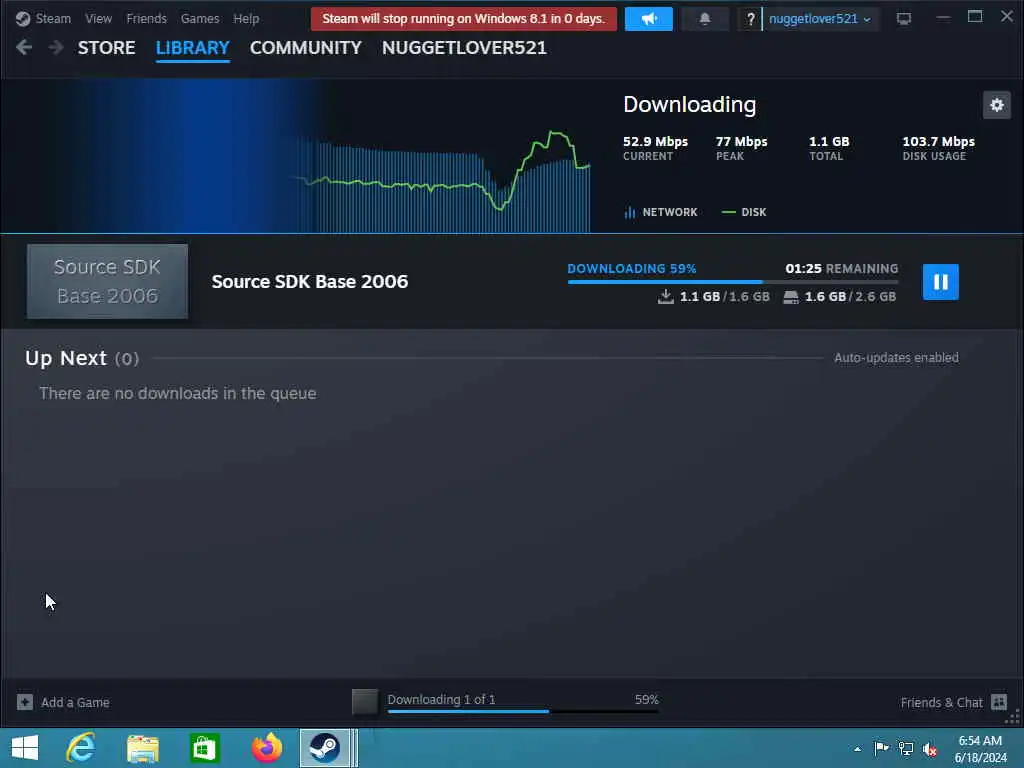Open the Help menu
This screenshot has height=768, width=1024.
point(246,19)
